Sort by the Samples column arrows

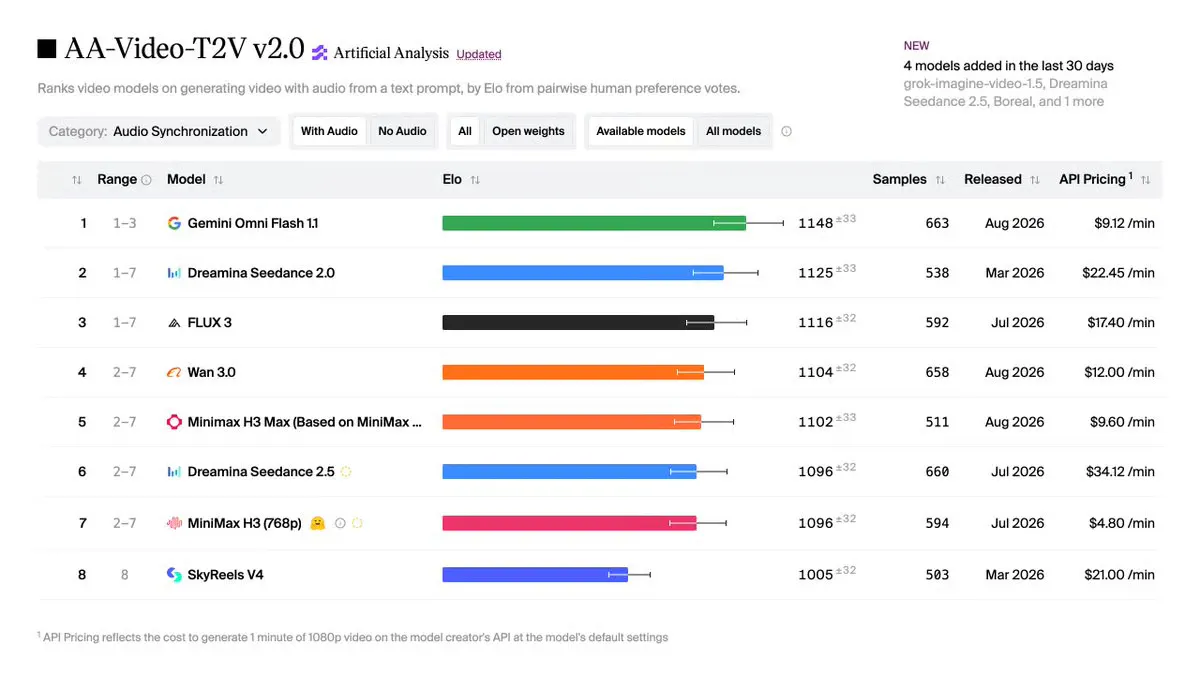coord(940,180)
